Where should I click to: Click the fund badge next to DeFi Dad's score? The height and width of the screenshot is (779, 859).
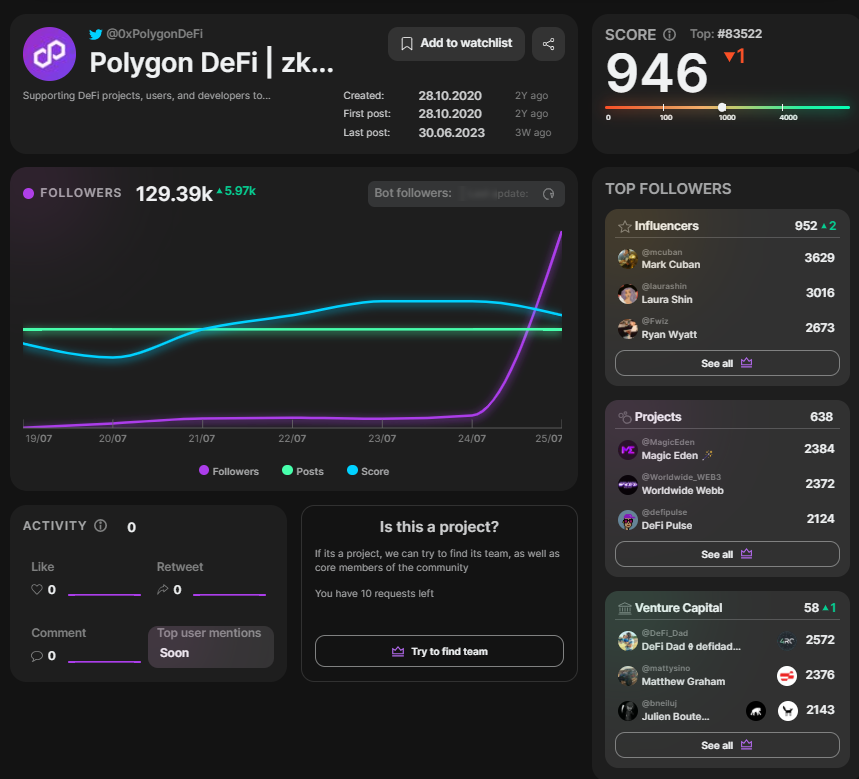(787, 640)
